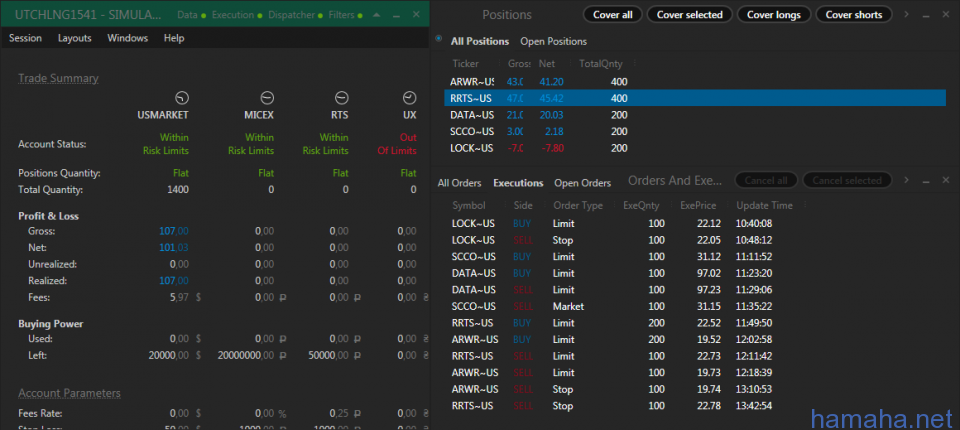Click the RTS market status icon

342,97
